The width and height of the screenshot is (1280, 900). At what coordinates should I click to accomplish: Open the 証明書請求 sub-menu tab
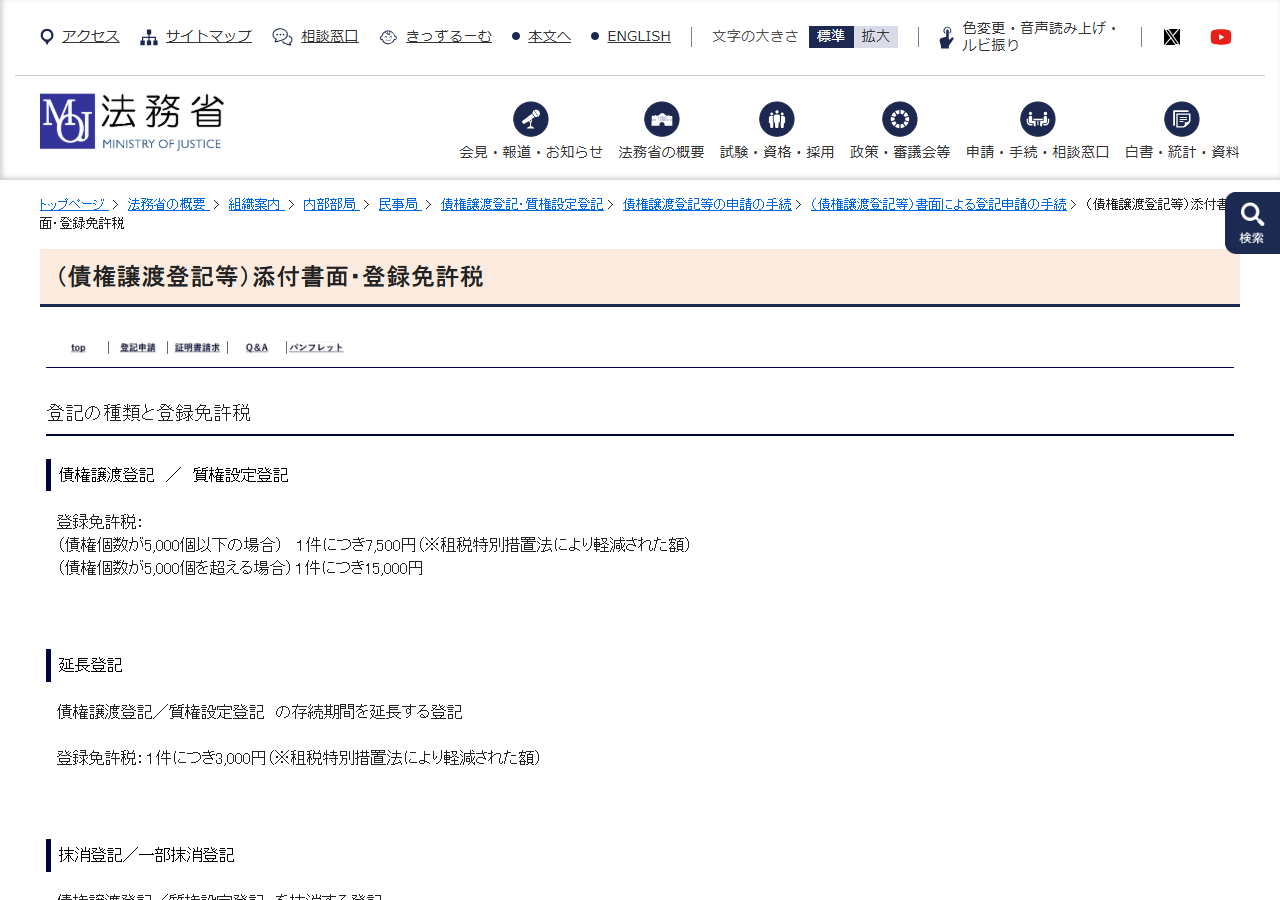[x=197, y=348]
